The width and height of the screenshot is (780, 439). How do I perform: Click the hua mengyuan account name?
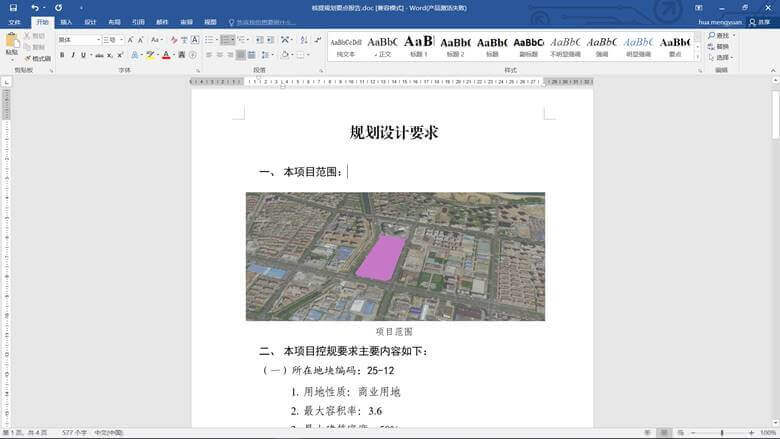click(719, 22)
